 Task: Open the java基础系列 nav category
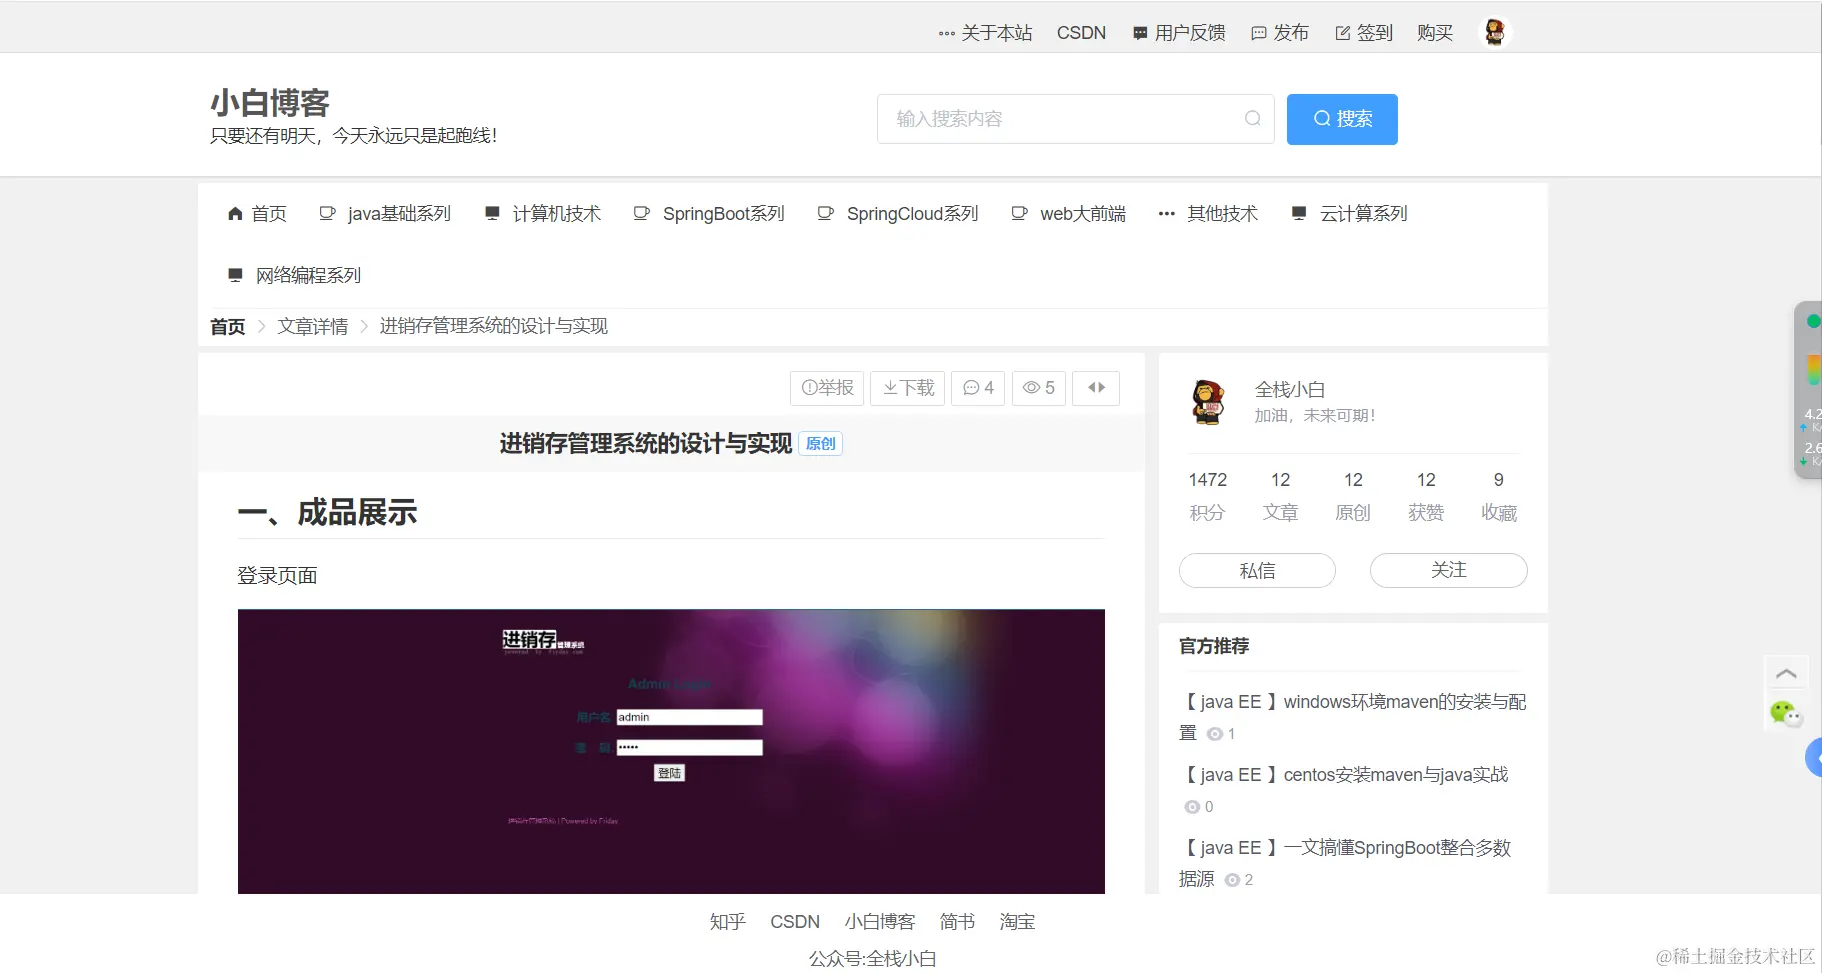click(x=385, y=214)
